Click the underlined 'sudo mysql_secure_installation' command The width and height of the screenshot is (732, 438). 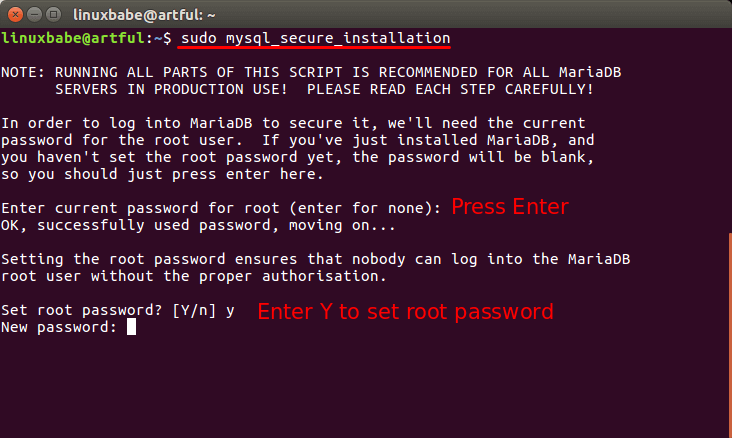click(x=315, y=38)
